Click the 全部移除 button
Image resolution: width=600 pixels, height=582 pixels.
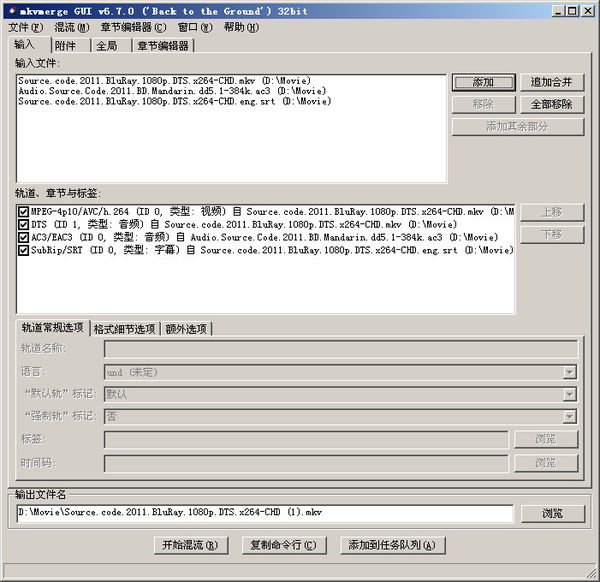pyautogui.click(x=552, y=104)
